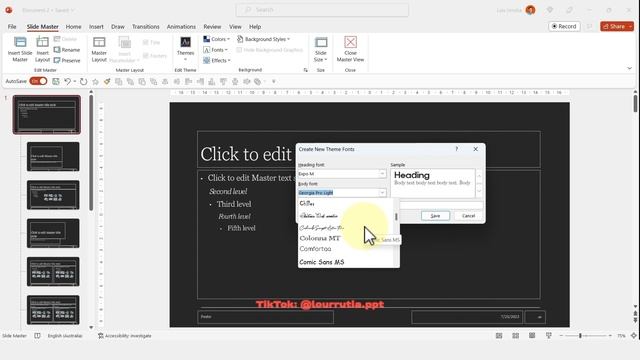The height and width of the screenshot is (360, 640).
Task: Open the Transitions tab
Action: pos(146,27)
